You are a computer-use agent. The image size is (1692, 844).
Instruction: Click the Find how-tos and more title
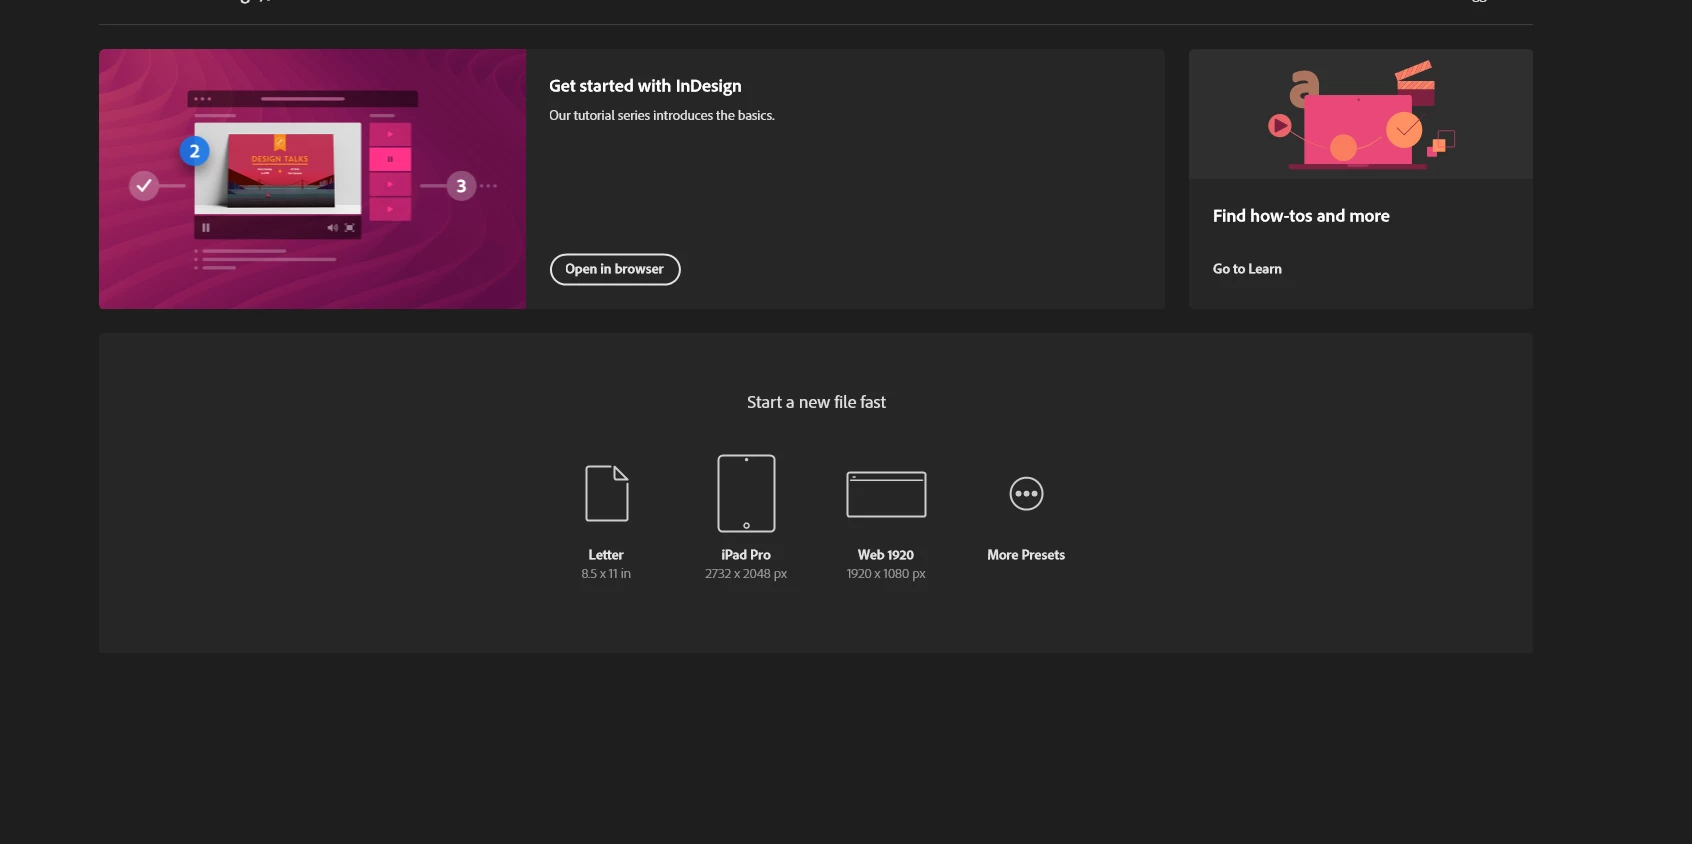click(1301, 216)
